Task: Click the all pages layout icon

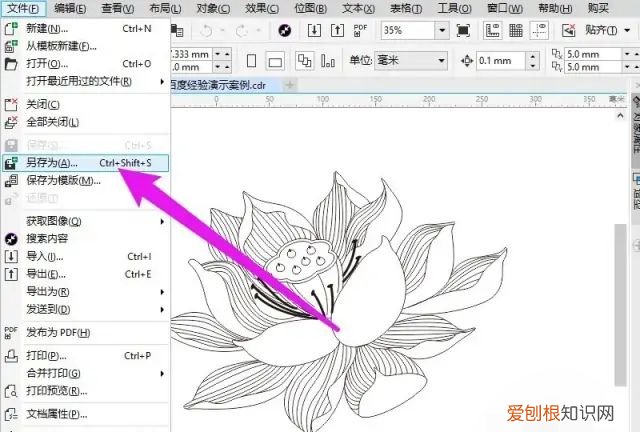Action: (x=305, y=61)
